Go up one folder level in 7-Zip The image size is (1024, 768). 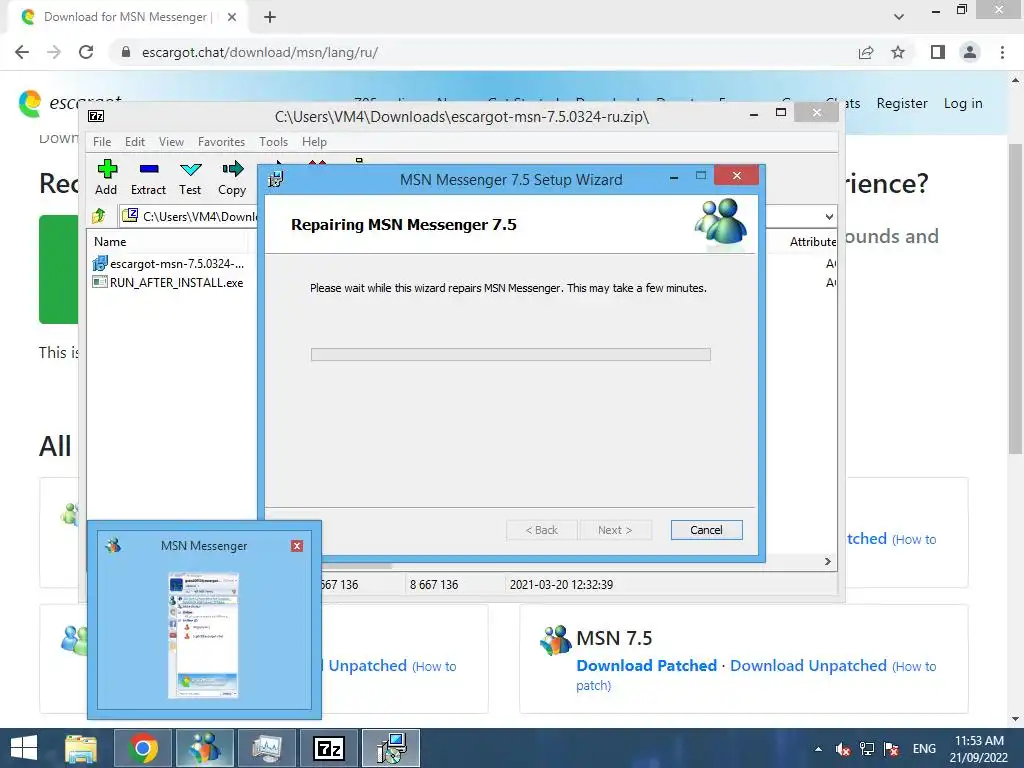[x=99, y=216]
